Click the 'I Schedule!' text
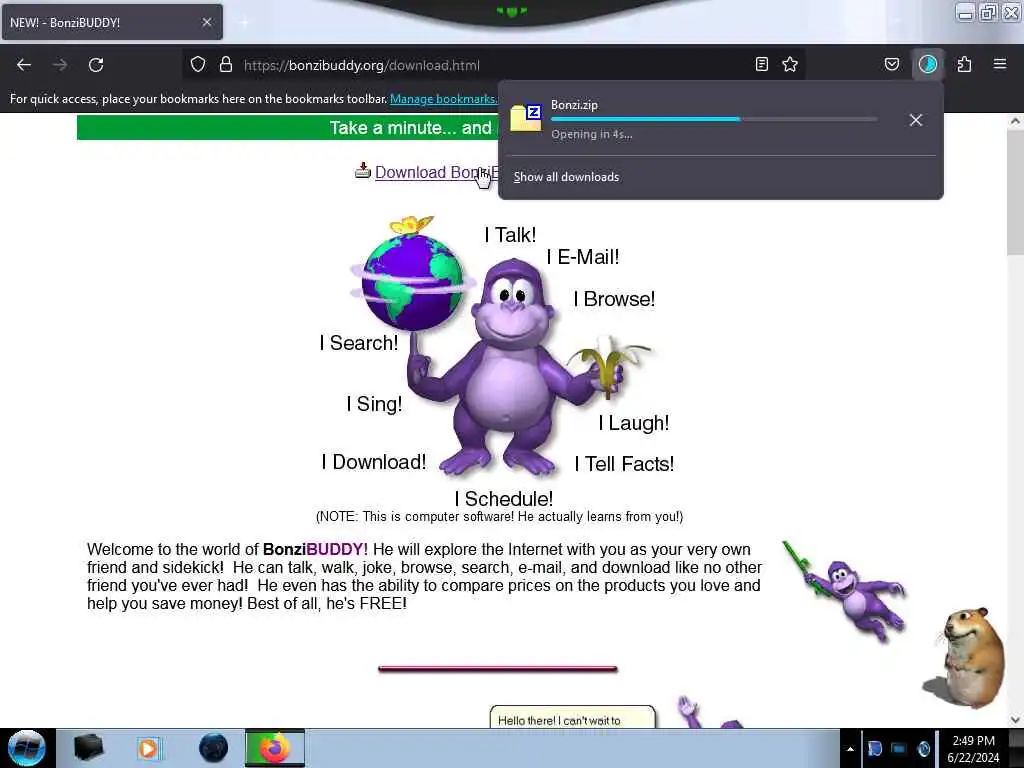Viewport: 1024px width, 768px height. coord(504,500)
